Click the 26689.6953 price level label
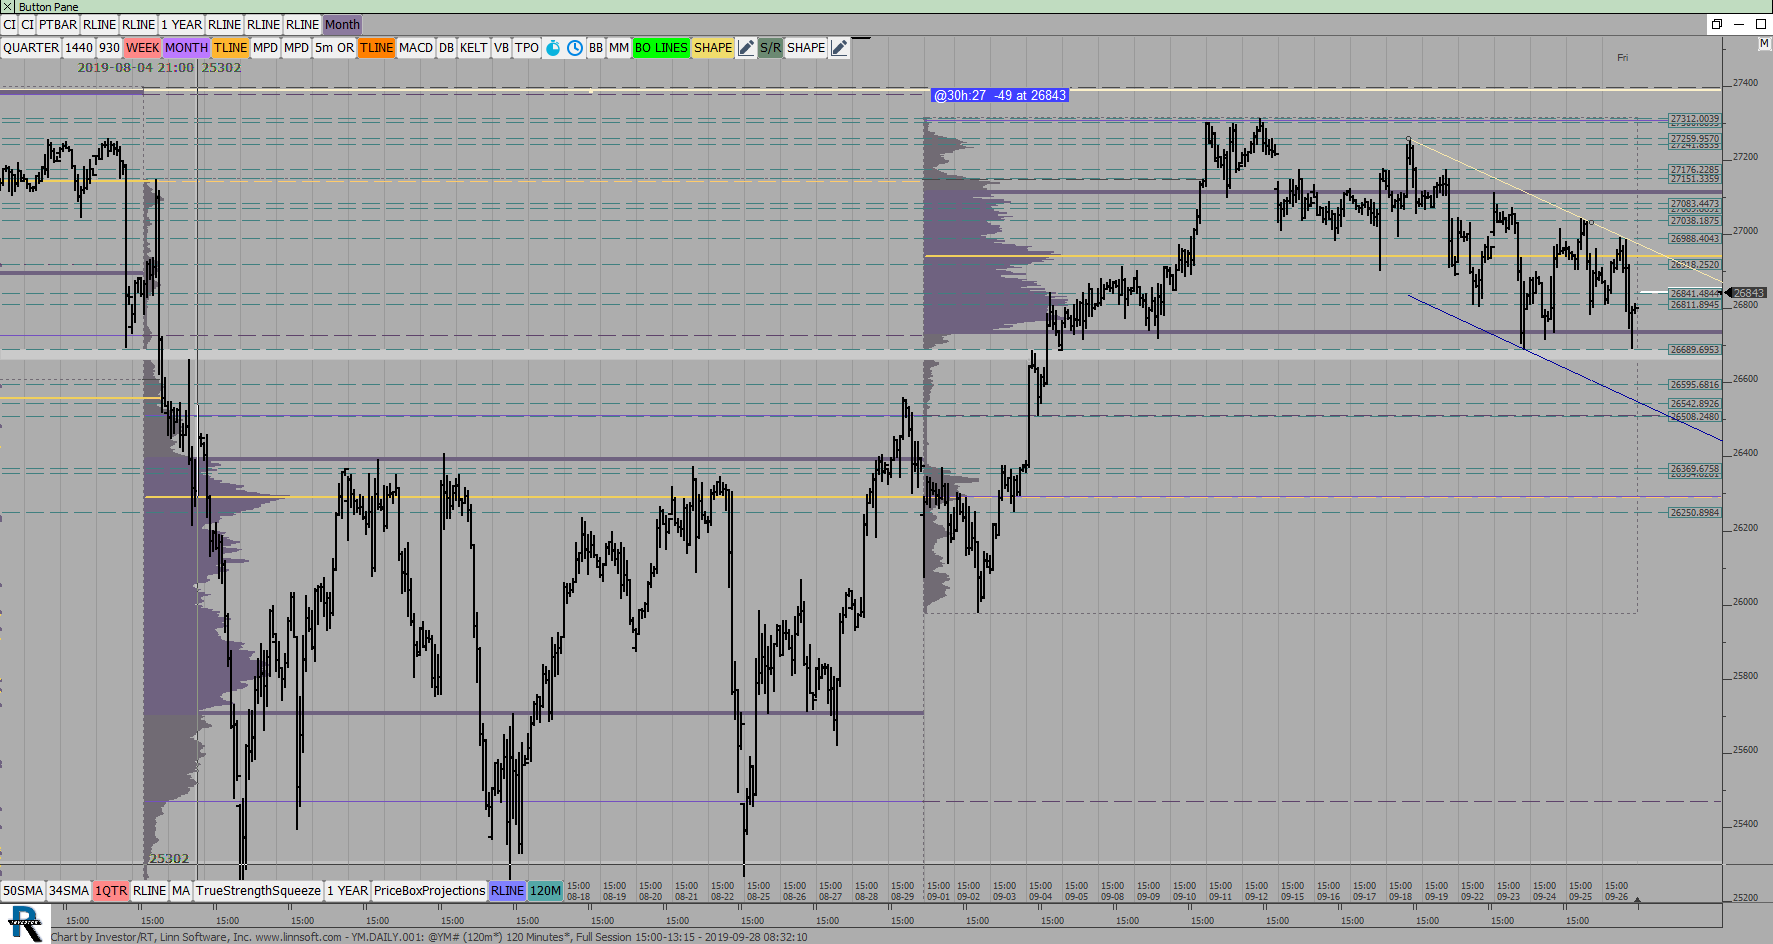1773x944 pixels. (1695, 350)
